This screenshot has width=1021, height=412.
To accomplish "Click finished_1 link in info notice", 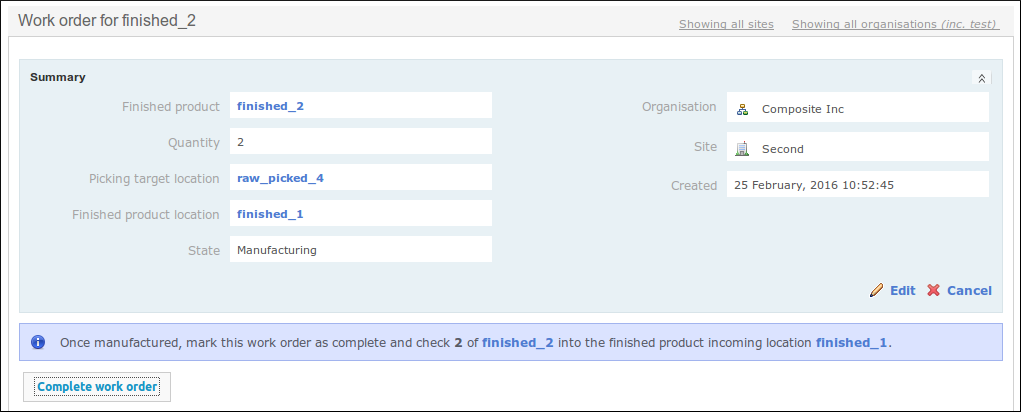I will (x=852, y=343).
